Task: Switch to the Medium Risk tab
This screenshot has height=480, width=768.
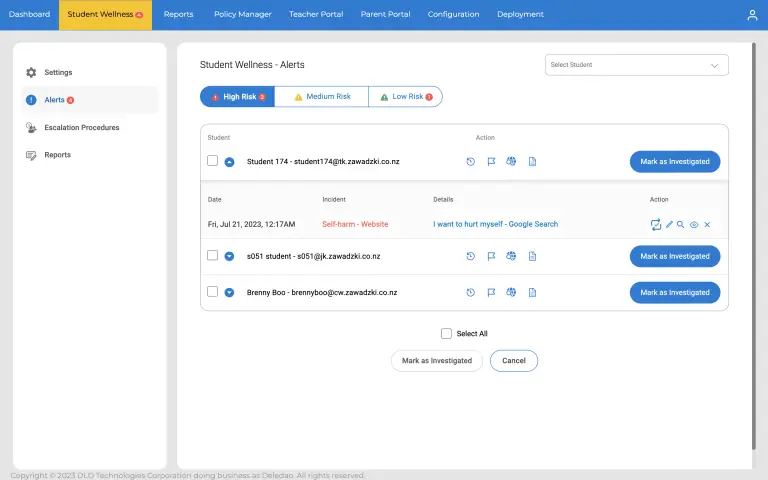Action: [321, 96]
